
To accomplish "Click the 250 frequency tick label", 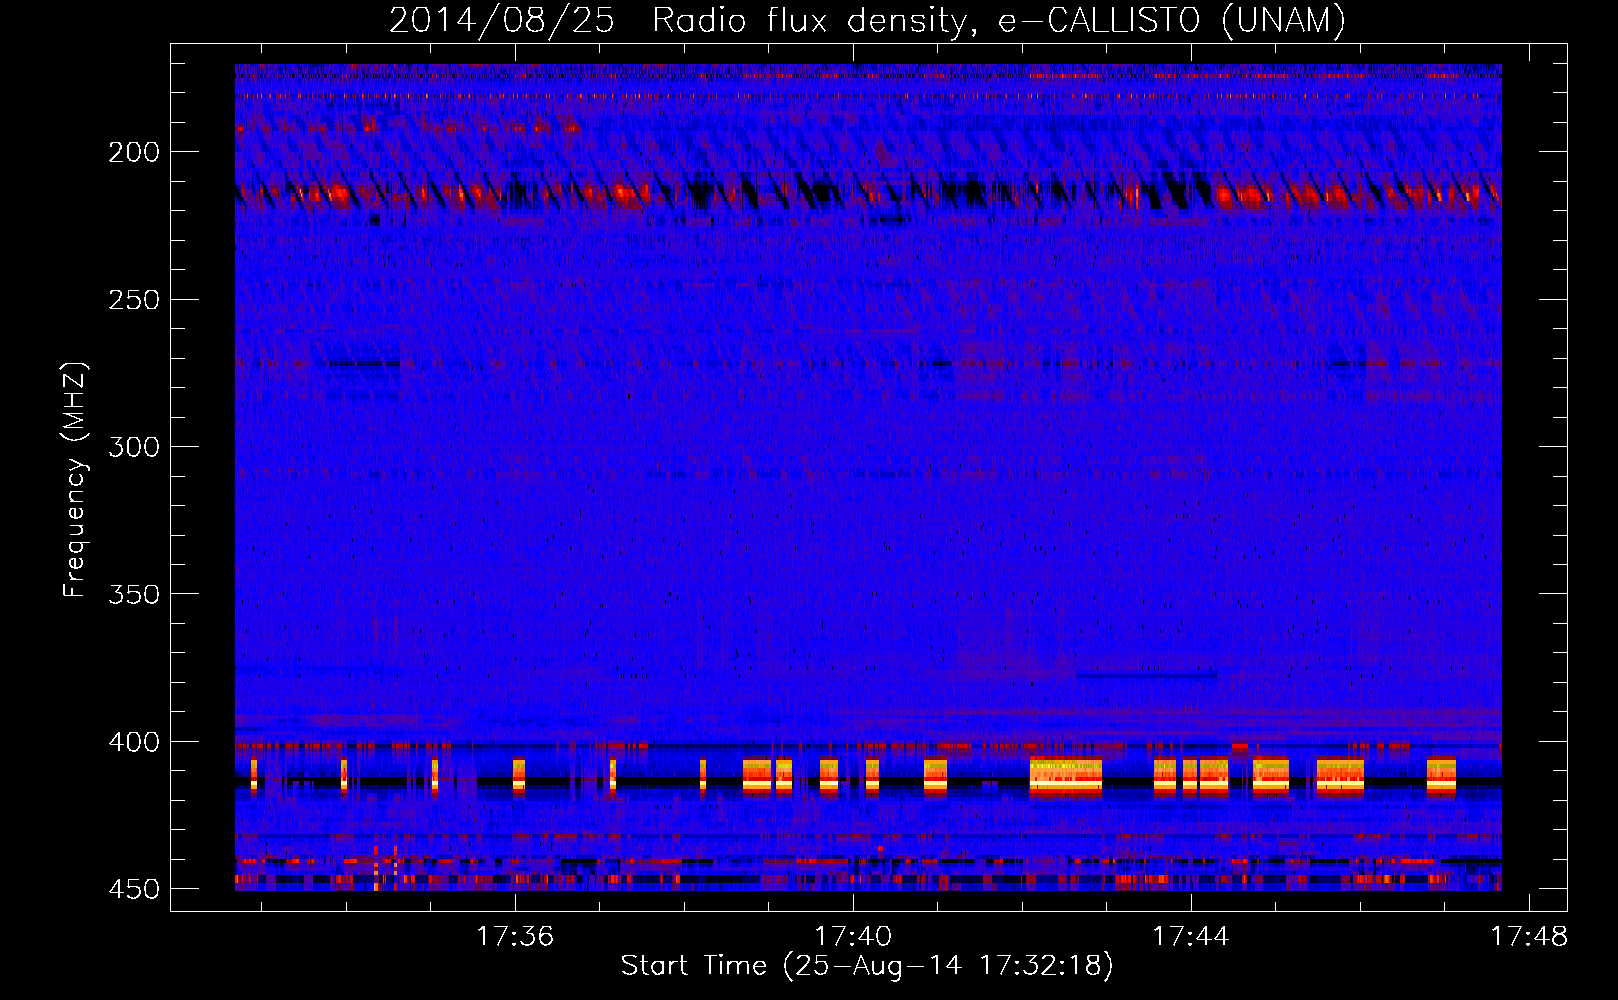I will (134, 300).
